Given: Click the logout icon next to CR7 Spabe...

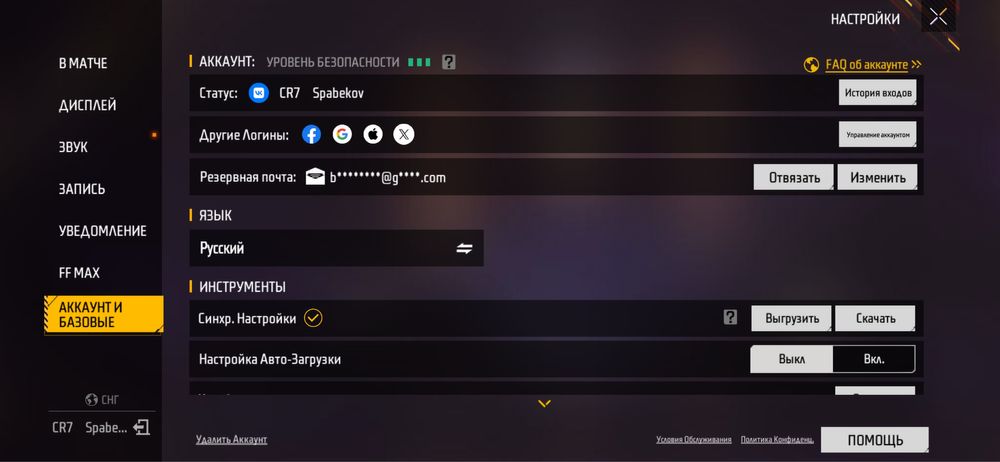Looking at the screenshot, I should coord(142,428).
